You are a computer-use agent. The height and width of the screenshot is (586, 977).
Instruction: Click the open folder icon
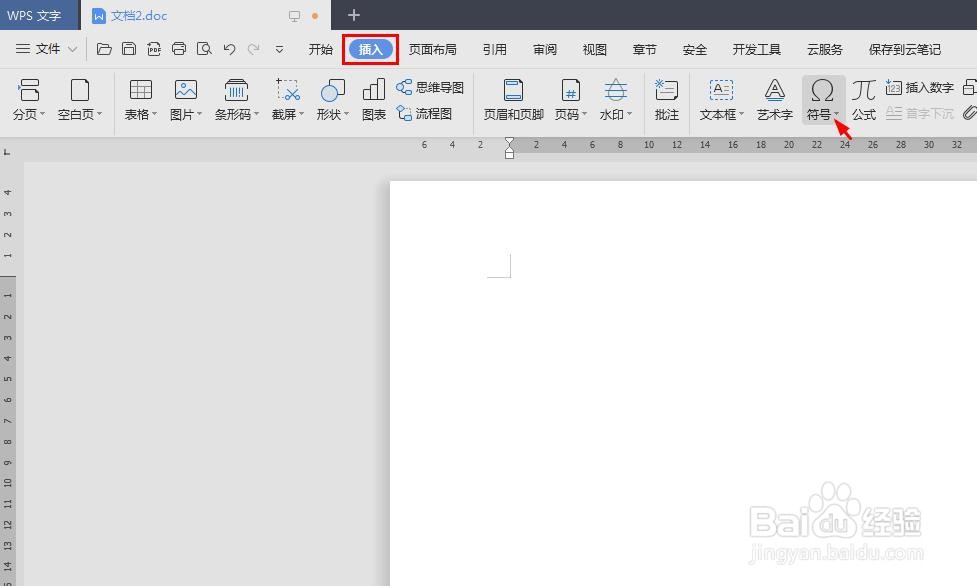104,49
